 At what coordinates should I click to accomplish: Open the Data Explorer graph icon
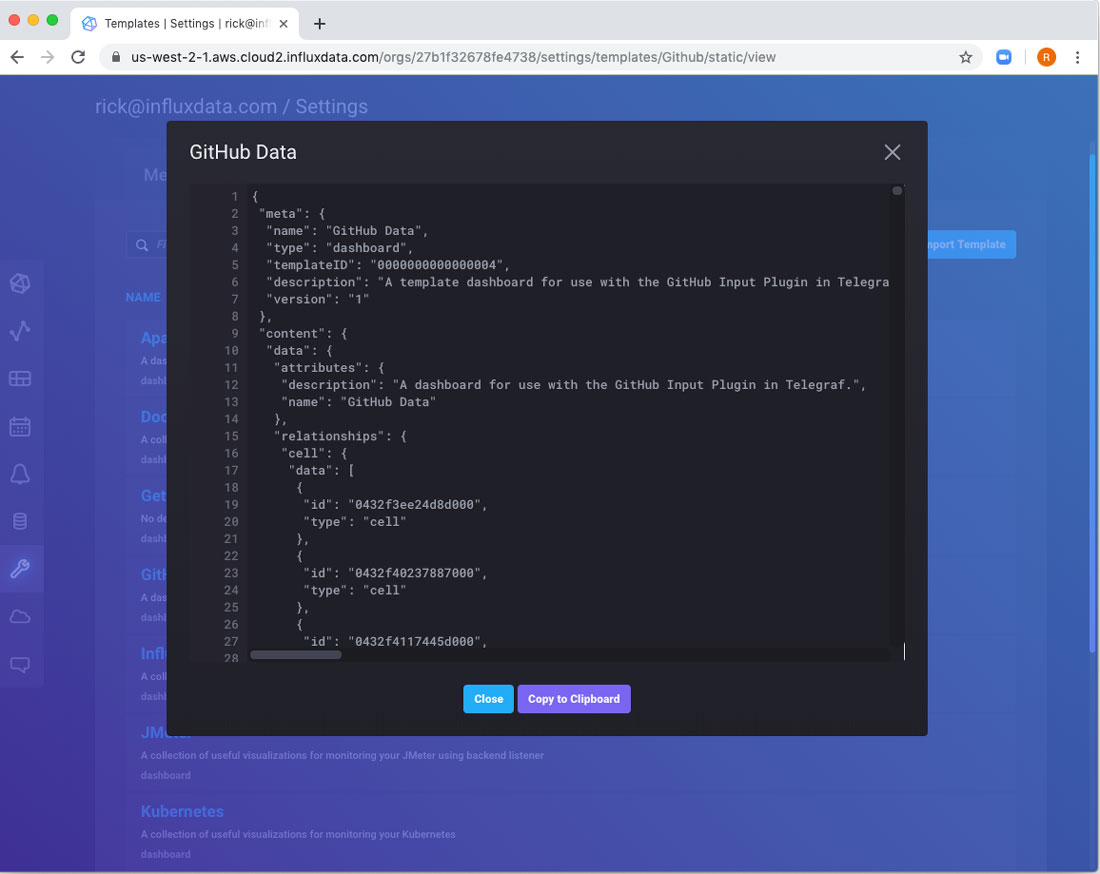pyautogui.click(x=20, y=331)
